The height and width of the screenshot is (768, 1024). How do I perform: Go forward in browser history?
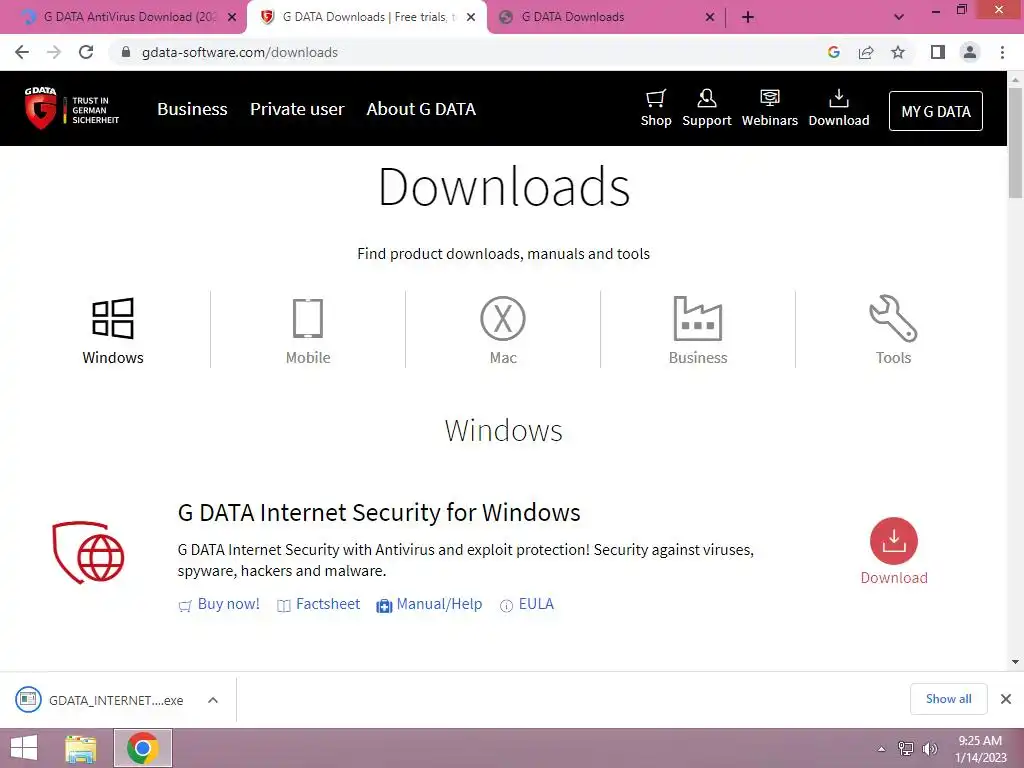[54, 52]
